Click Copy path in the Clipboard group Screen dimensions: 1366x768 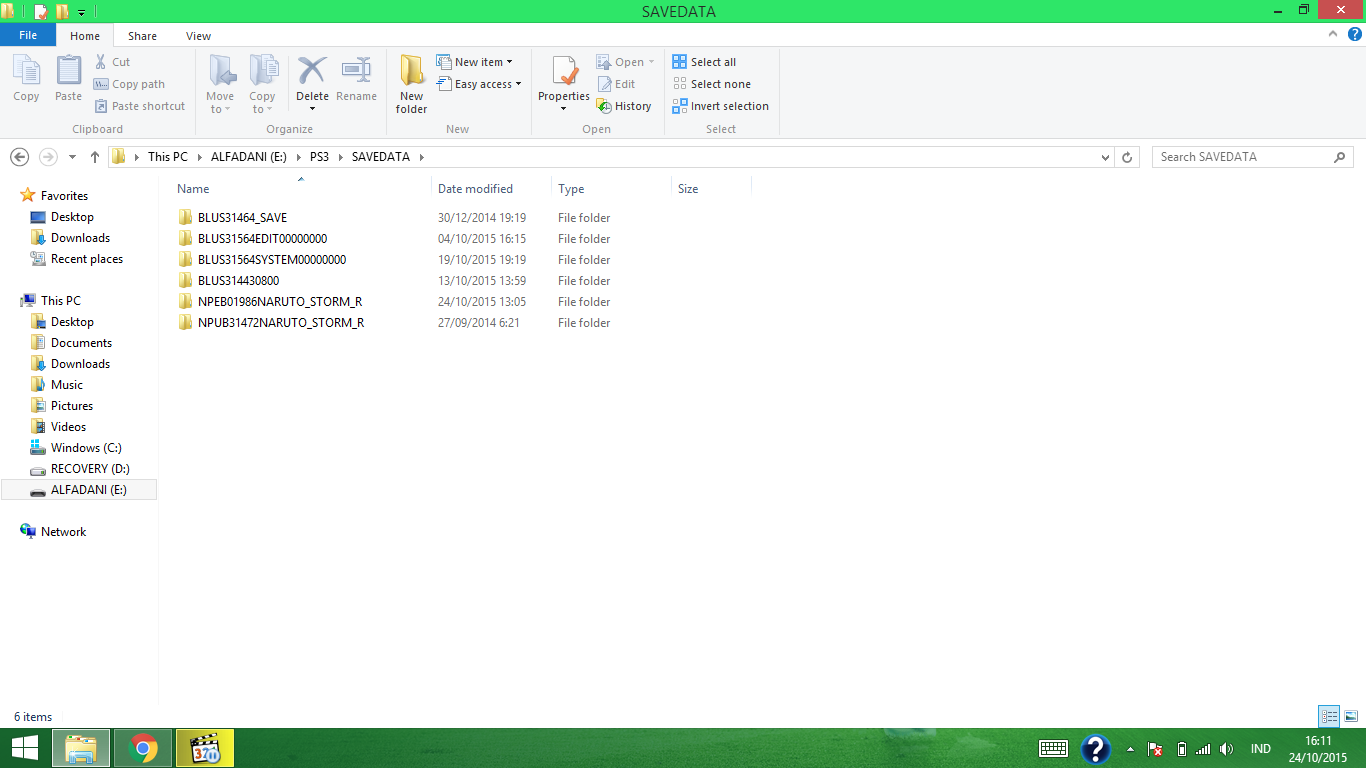pos(138,84)
